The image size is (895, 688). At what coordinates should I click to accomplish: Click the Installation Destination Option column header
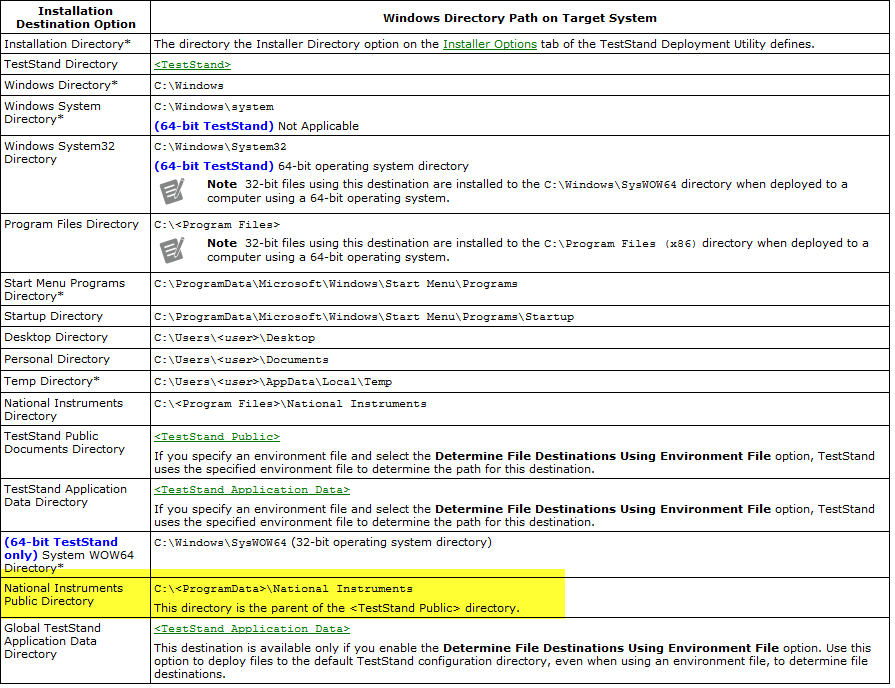(x=75, y=17)
